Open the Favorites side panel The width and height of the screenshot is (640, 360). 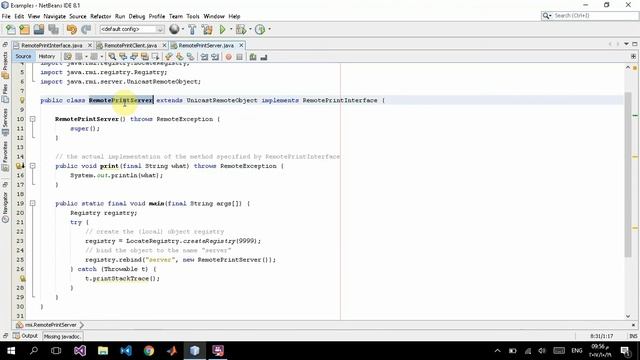(5, 156)
